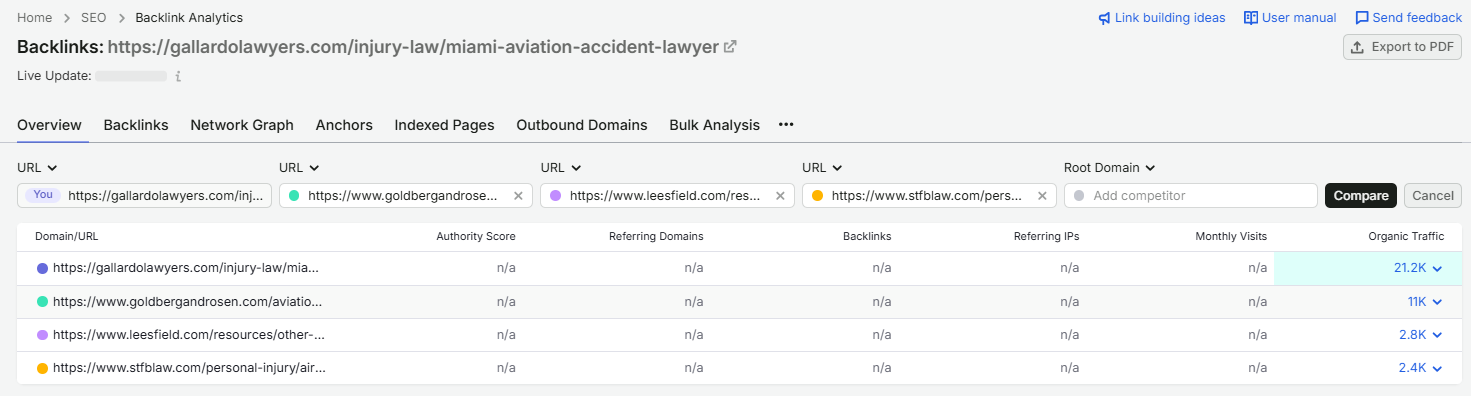Click the Authority Score column header
The height and width of the screenshot is (396, 1471).
tap(476, 236)
